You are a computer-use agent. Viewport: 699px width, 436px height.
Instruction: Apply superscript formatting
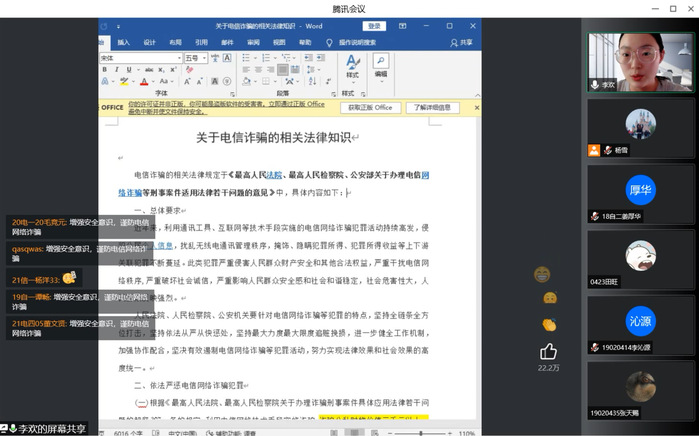pos(173,70)
